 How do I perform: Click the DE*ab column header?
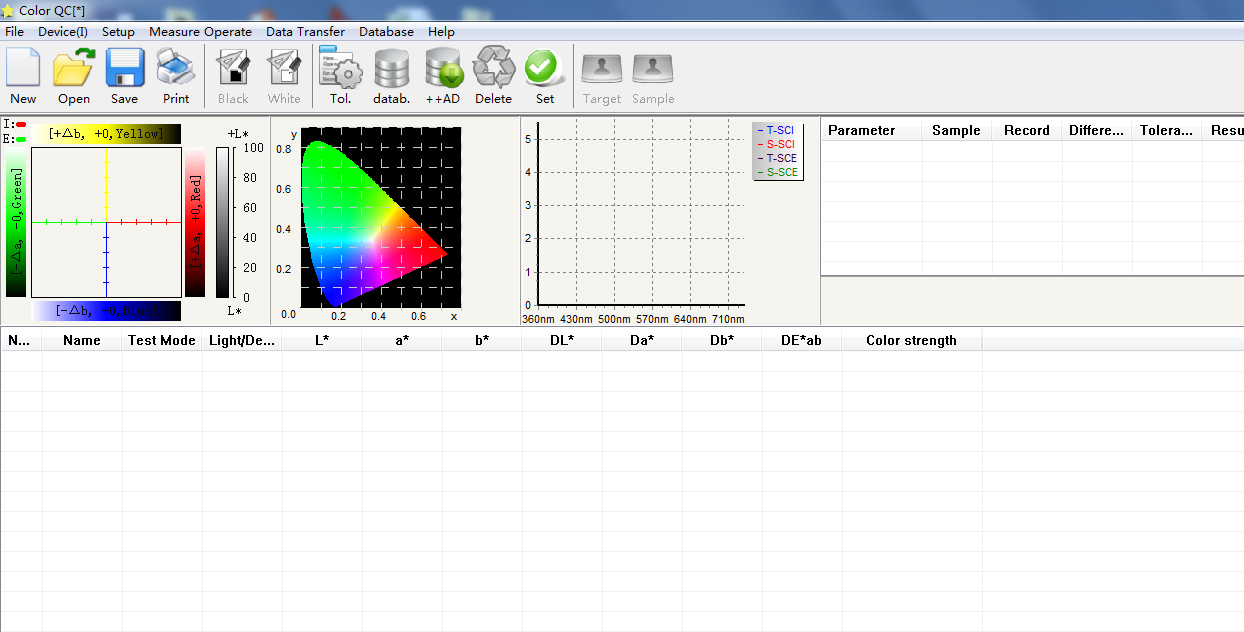(802, 340)
